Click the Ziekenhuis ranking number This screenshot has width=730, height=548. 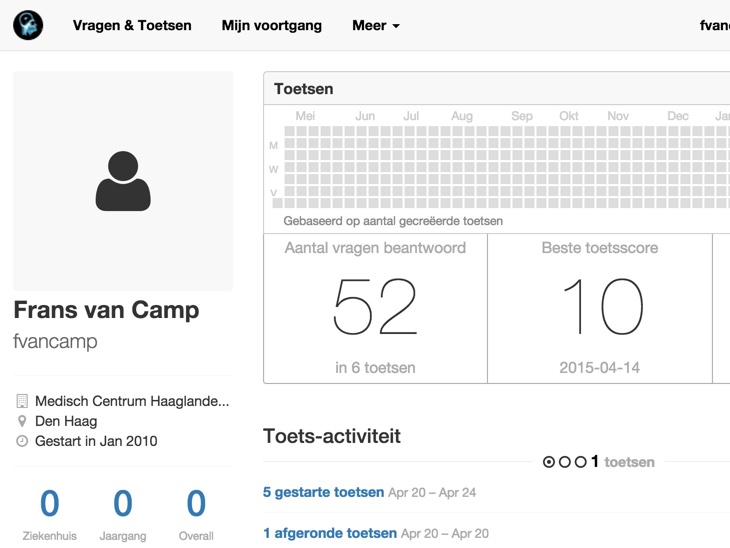50,504
